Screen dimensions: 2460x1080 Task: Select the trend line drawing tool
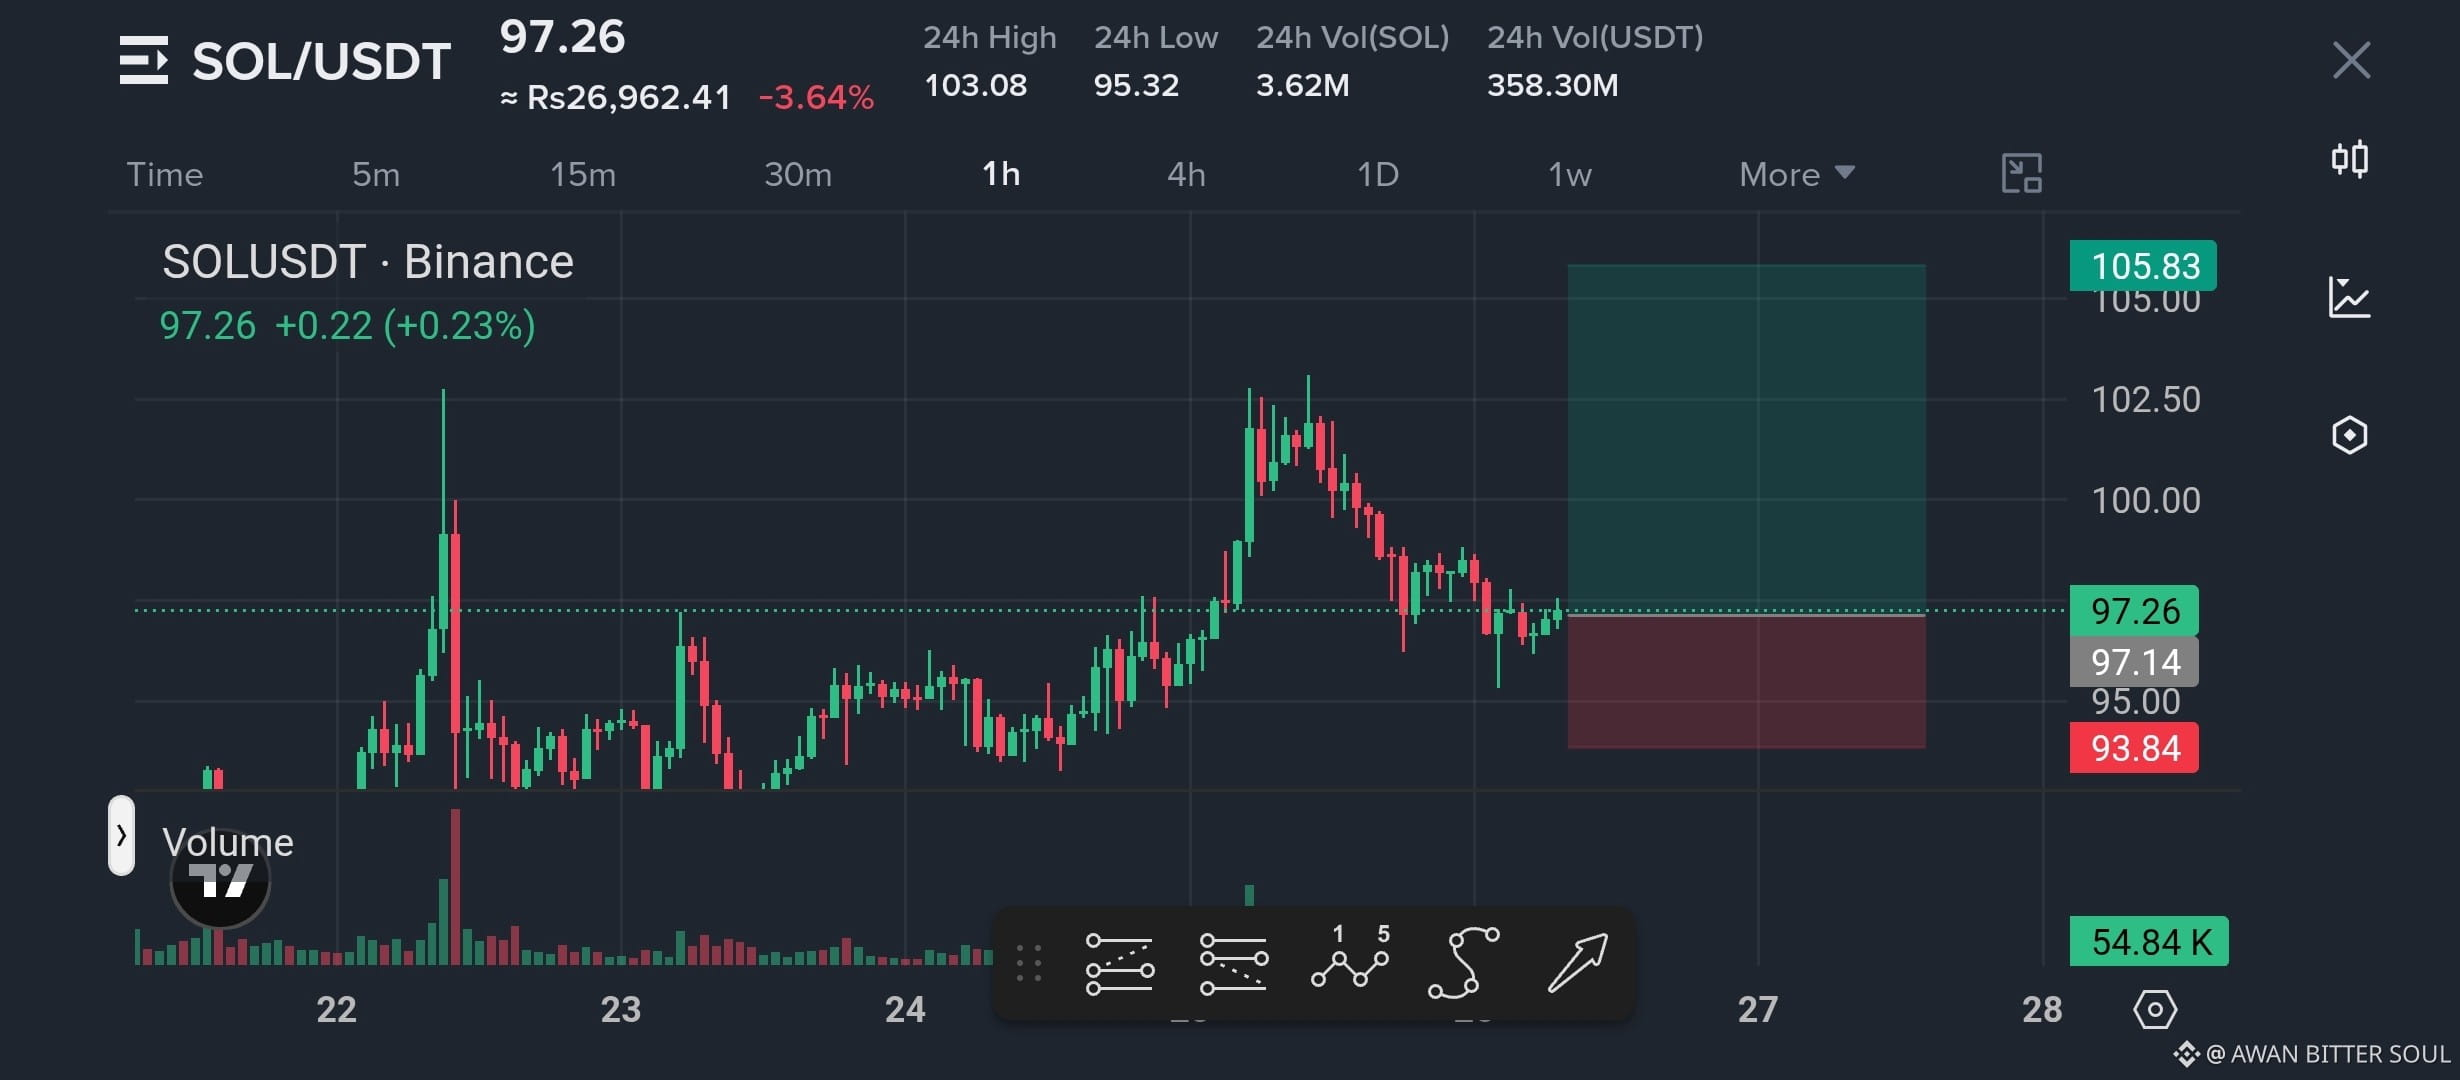pyautogui.click(x=1119, y=965)
